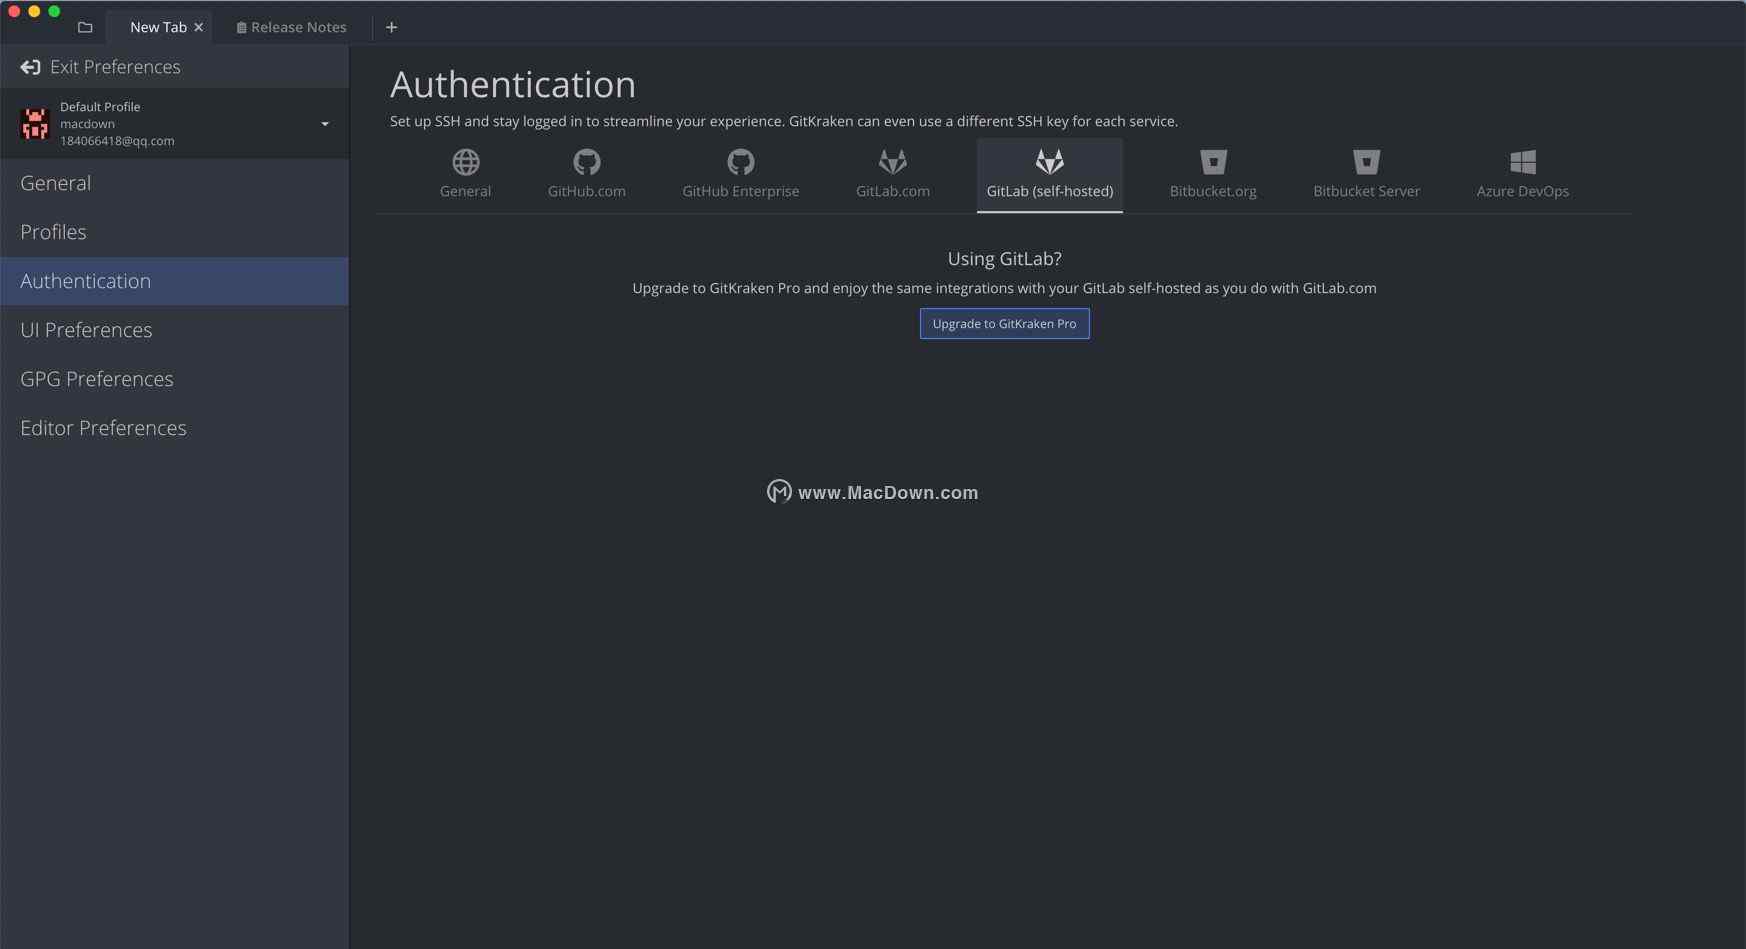Click the 184066418@qq.com email text

click(117, 141)
